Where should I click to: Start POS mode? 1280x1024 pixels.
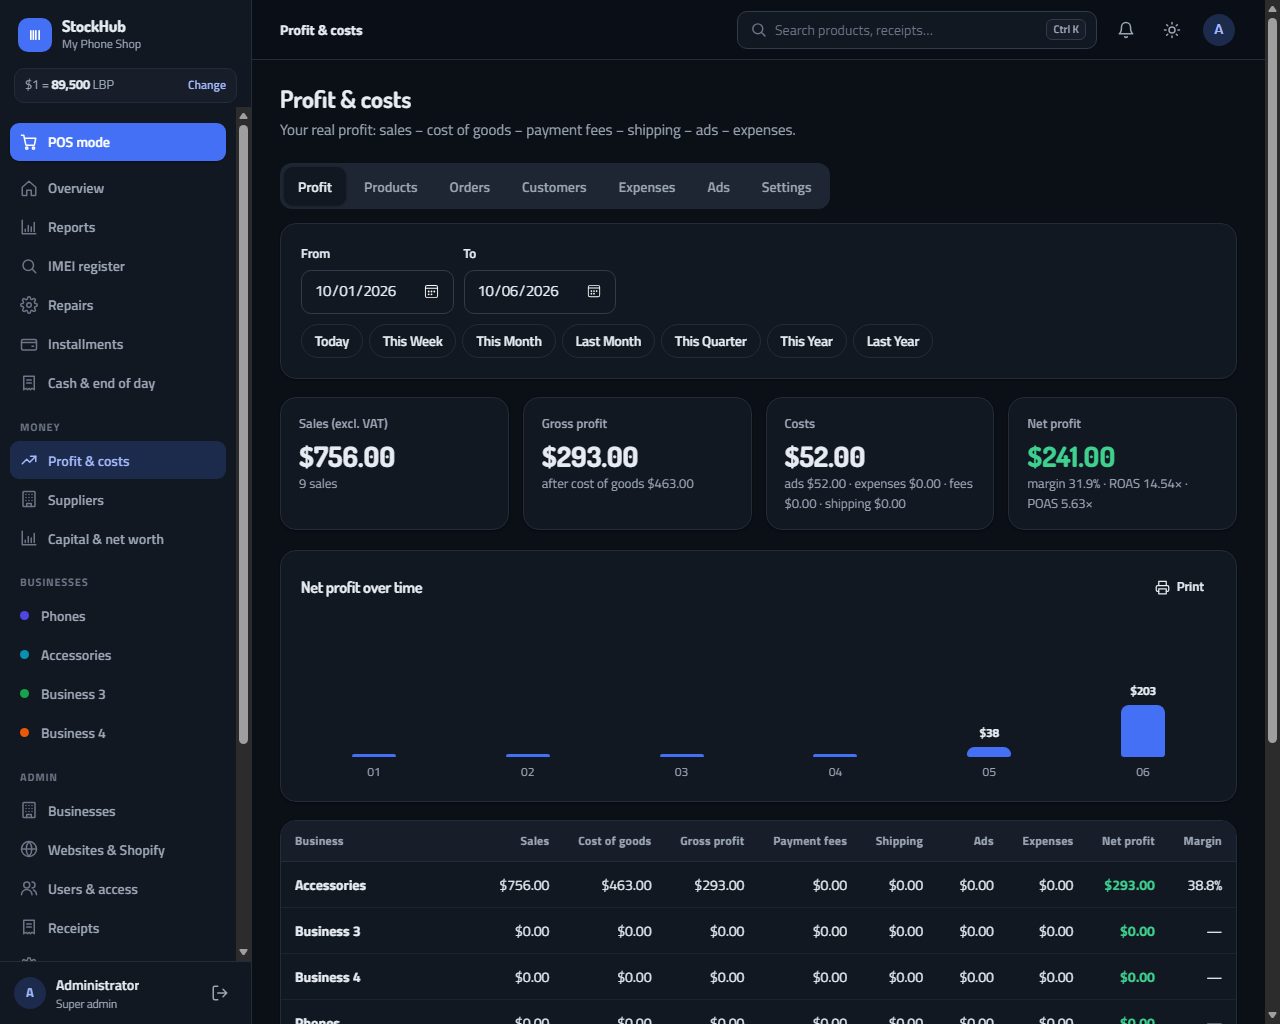[x=118, y=142]
